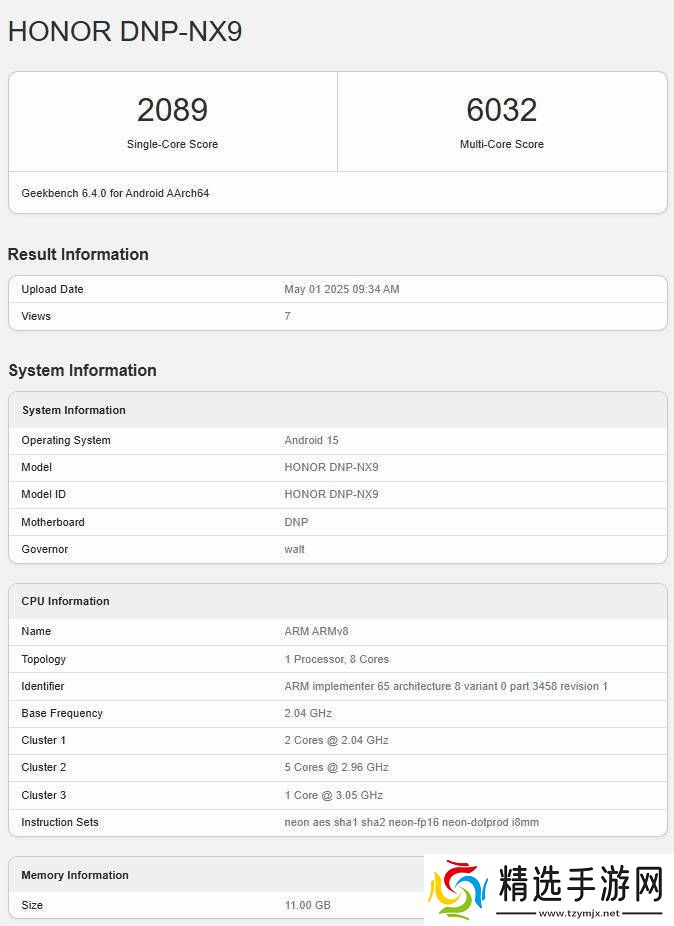Click the Instruction Sets value text
The image size is (674, 926).
tap(412, 822)
